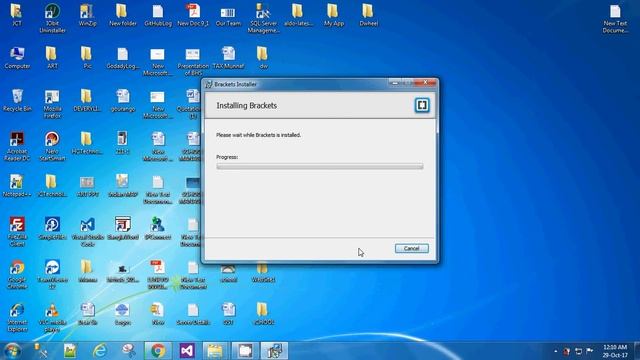
Task: Switch to Visual Studio in the taskbar
Action: click(187, 351)
